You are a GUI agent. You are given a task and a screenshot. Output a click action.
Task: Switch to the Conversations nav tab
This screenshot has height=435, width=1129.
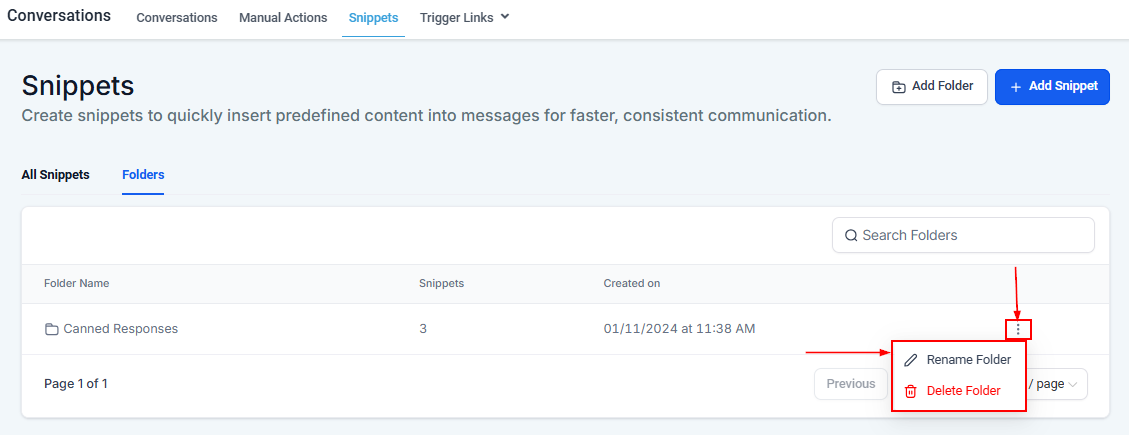[x=177, y=18]
